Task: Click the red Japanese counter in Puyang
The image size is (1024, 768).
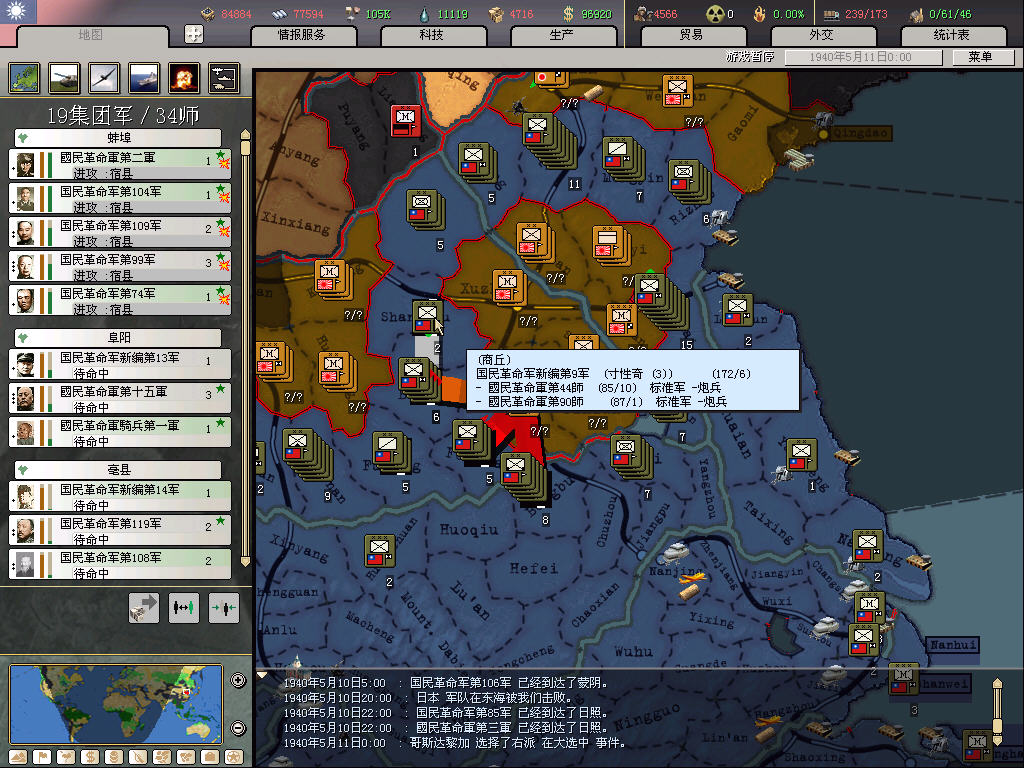Action: coord(406,121)
